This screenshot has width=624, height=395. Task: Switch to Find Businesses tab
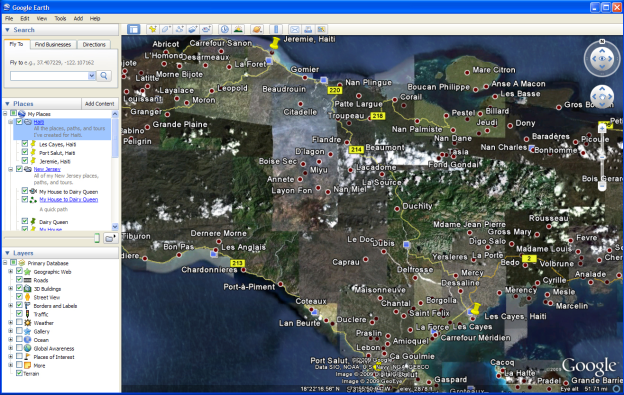point(53,45)
